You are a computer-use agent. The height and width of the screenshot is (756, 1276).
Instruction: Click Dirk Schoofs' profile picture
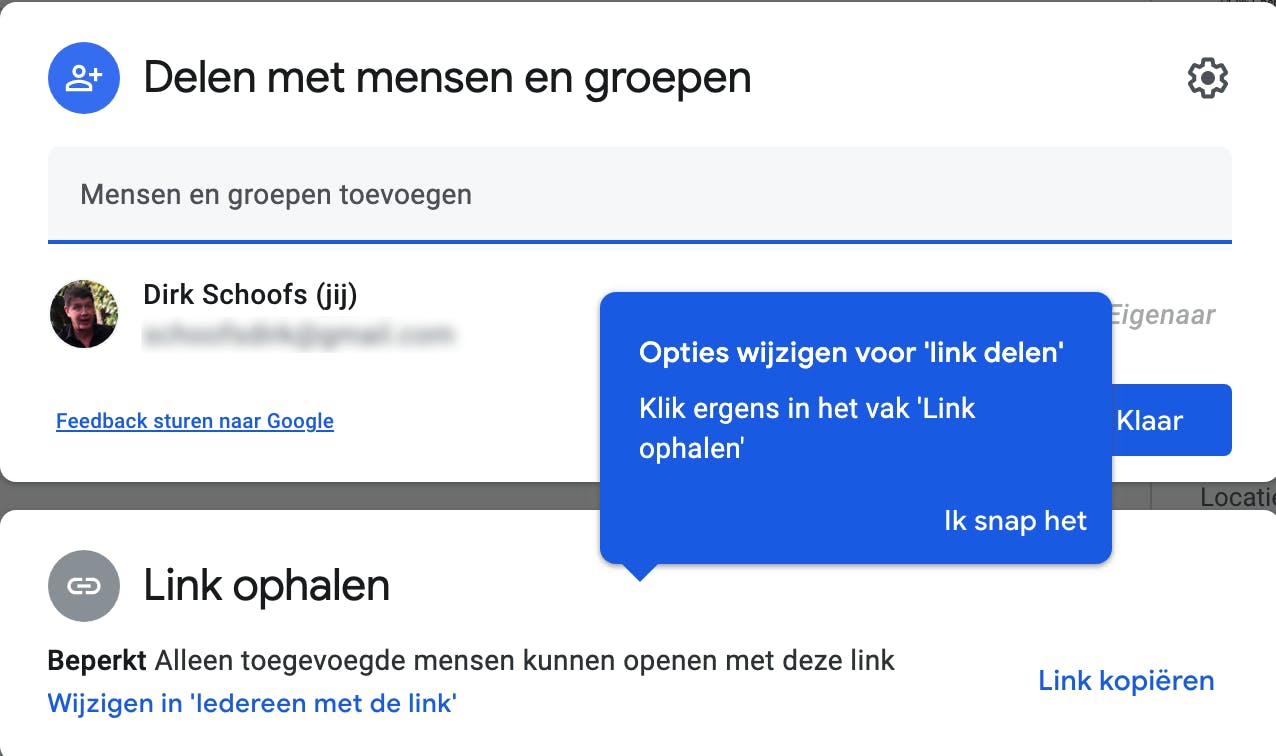point(84,314)
